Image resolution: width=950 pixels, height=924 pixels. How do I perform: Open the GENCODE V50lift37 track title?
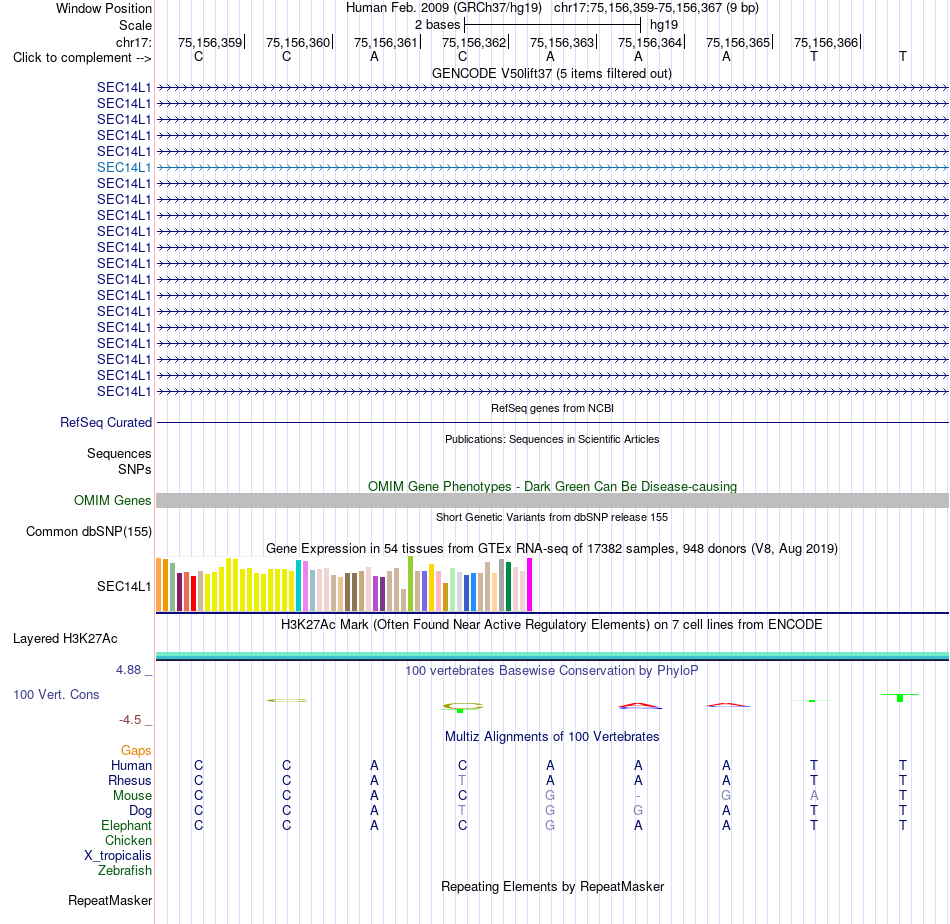point(551,73)
